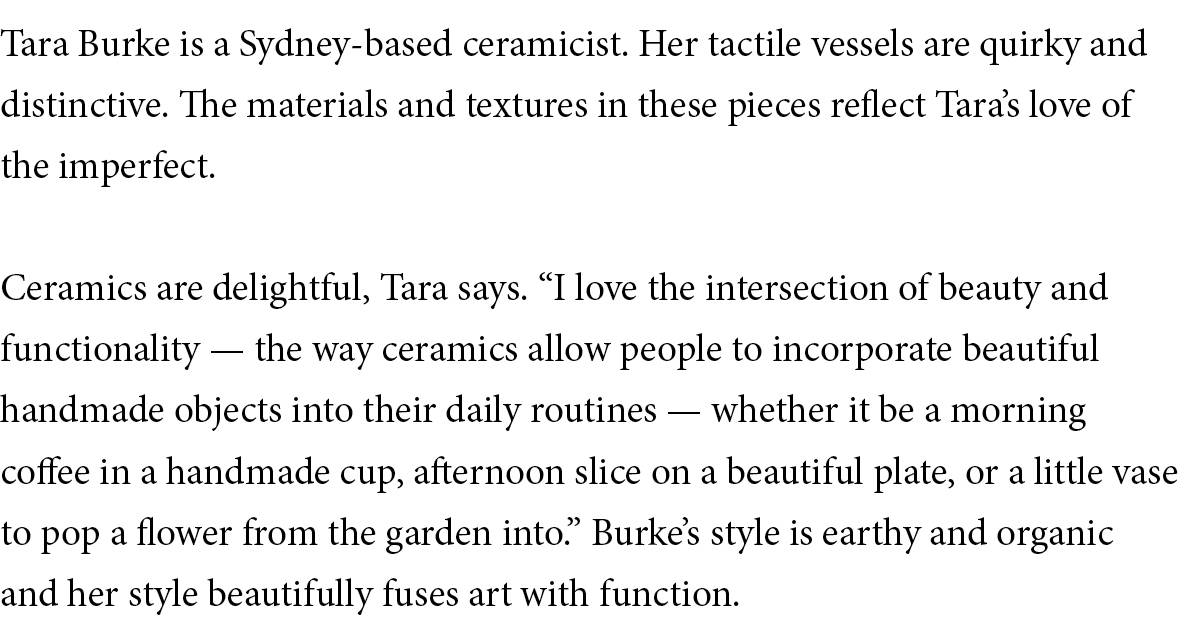
Task: Place cursor on the word 'routines'
Action: (x=596, y=410)
